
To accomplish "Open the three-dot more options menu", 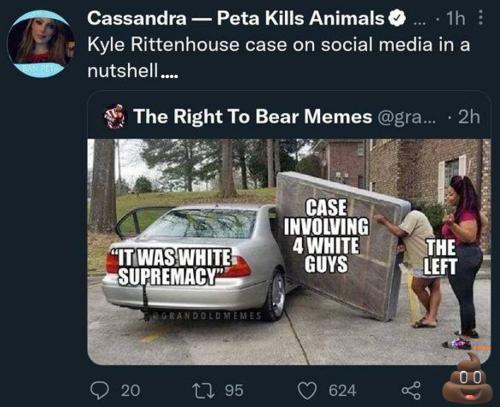I will click(x=480, y=18).
